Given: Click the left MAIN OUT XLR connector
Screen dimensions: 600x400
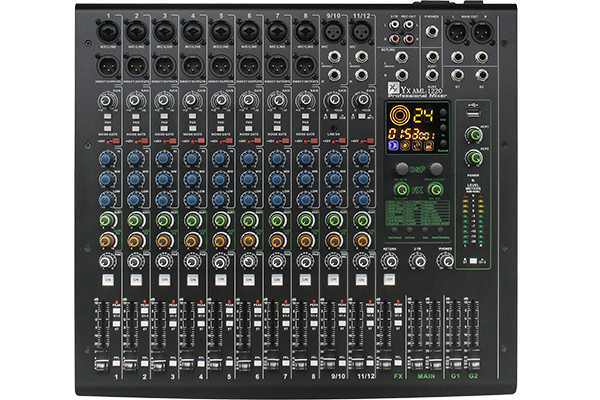Looking at the screenshot, I should pos(460,33).
